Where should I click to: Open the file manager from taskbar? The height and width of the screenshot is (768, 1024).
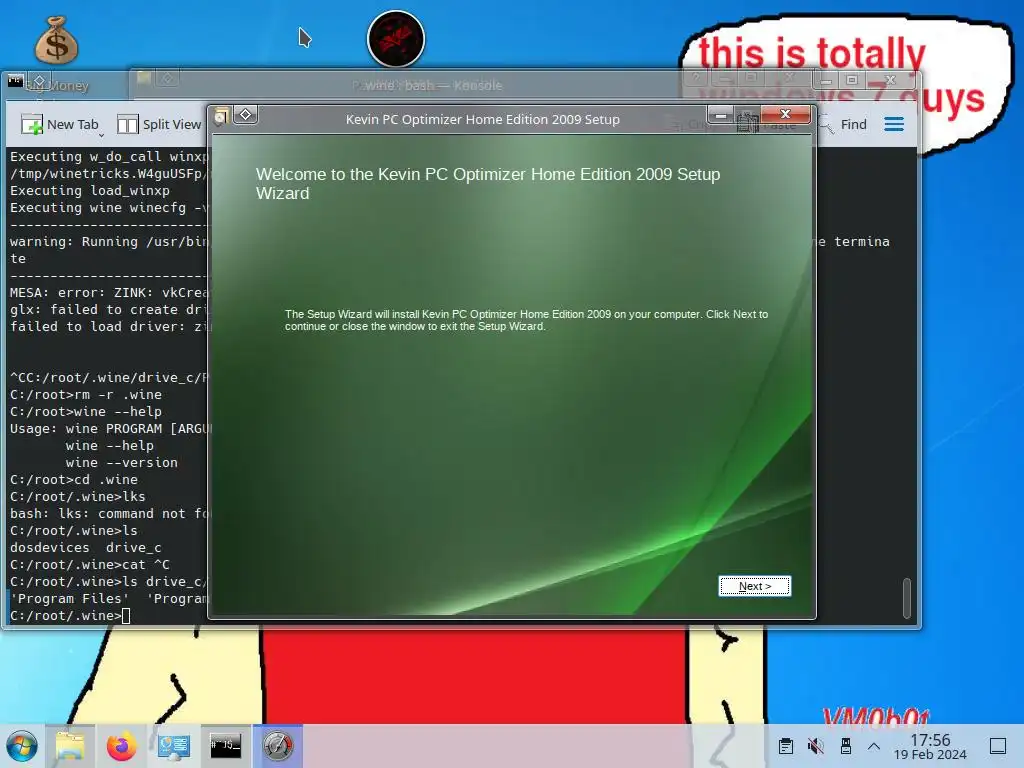click(x=70, y=746)
